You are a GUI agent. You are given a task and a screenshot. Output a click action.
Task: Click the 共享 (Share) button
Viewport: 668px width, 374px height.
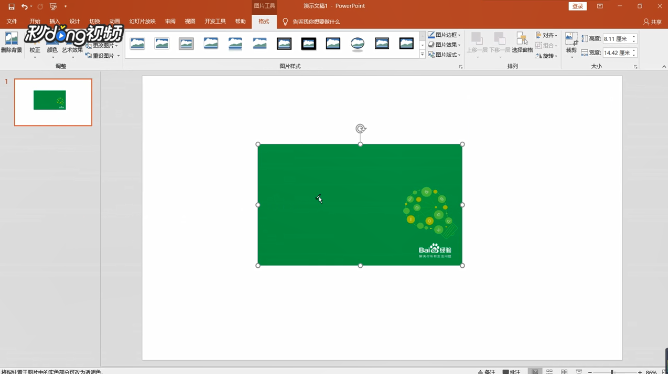click(652, 22)
